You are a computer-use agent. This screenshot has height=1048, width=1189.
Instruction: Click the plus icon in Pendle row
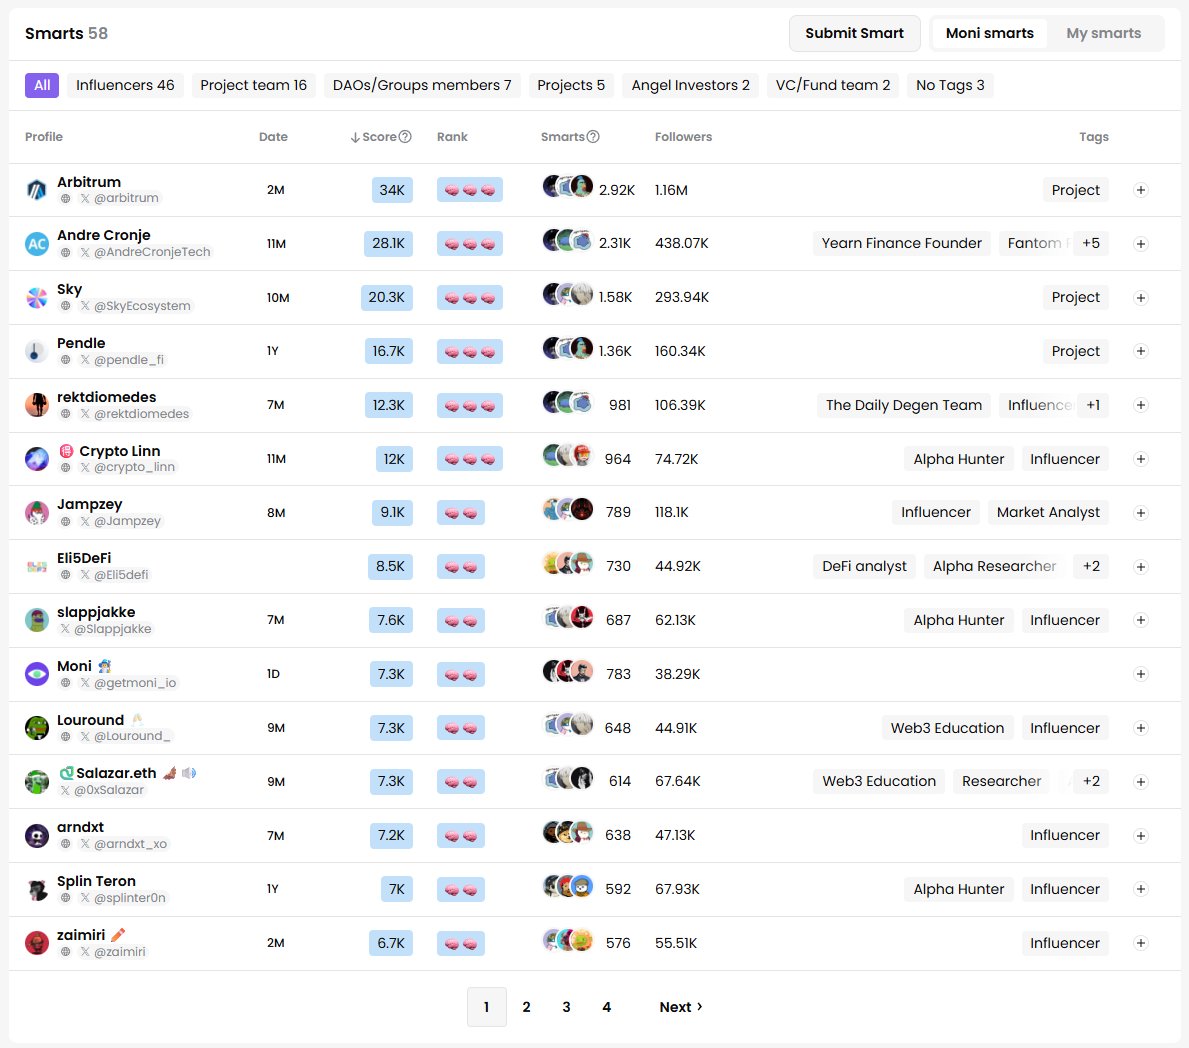pyautogui.click(x=1140, y=351)
